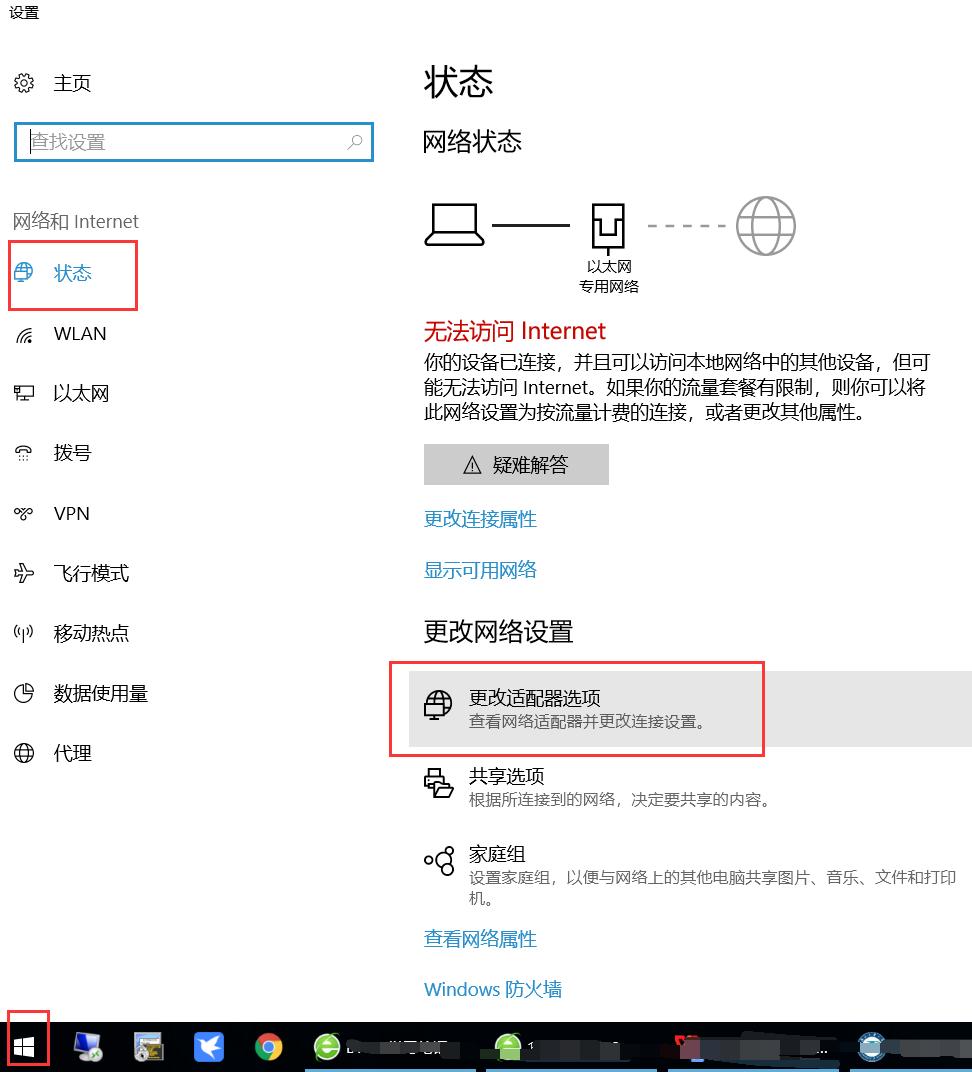Launch Chrome from the taskbar

268,1047
